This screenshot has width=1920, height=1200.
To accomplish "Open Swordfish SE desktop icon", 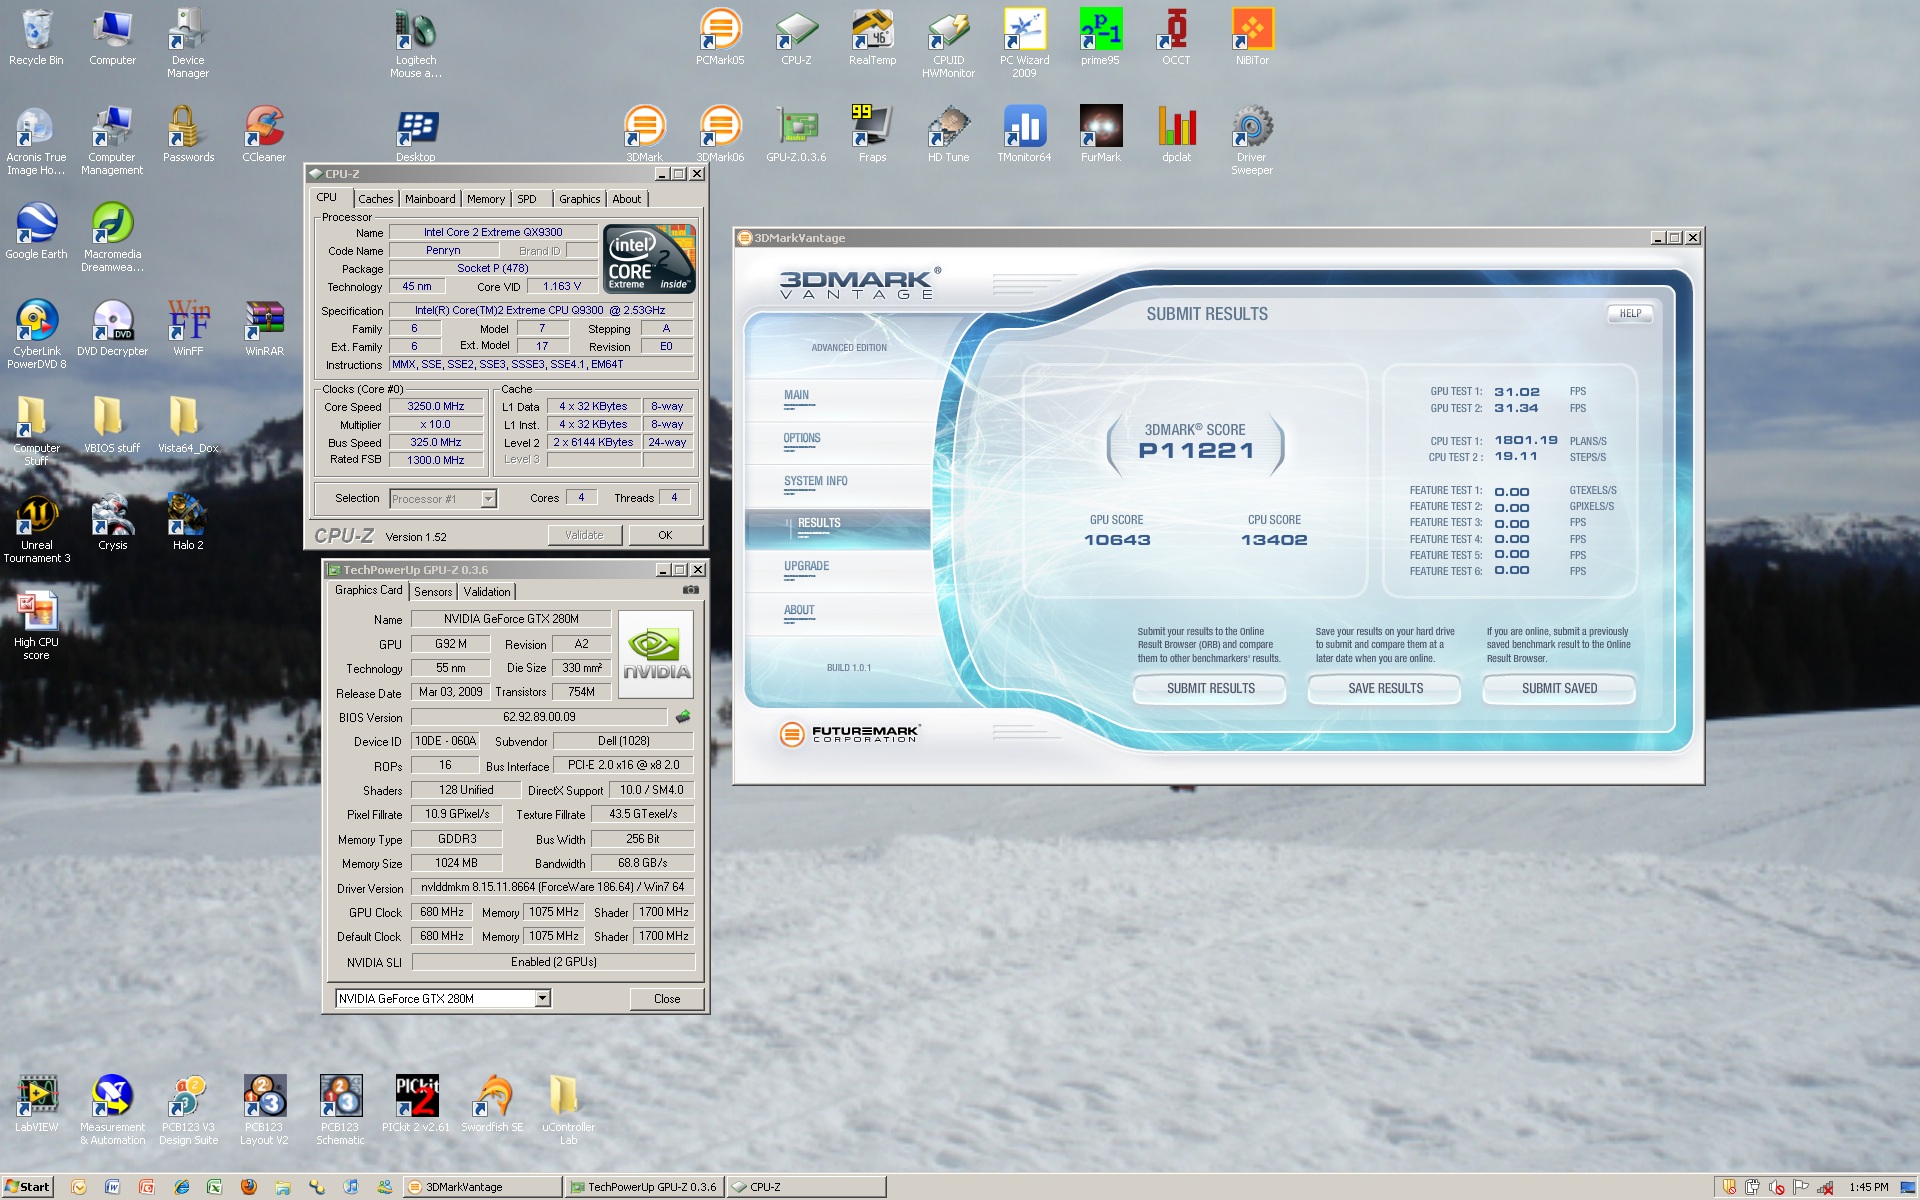I will click(492, 1104).
